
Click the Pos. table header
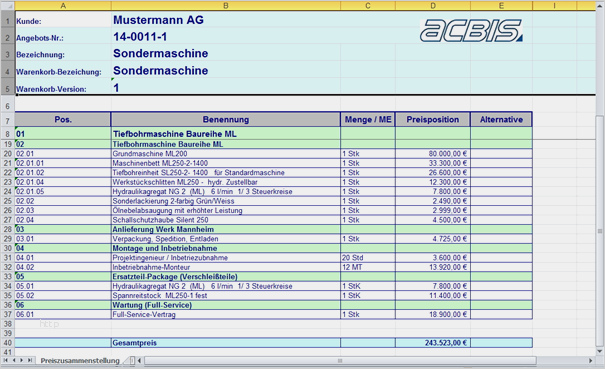(63, 120)
